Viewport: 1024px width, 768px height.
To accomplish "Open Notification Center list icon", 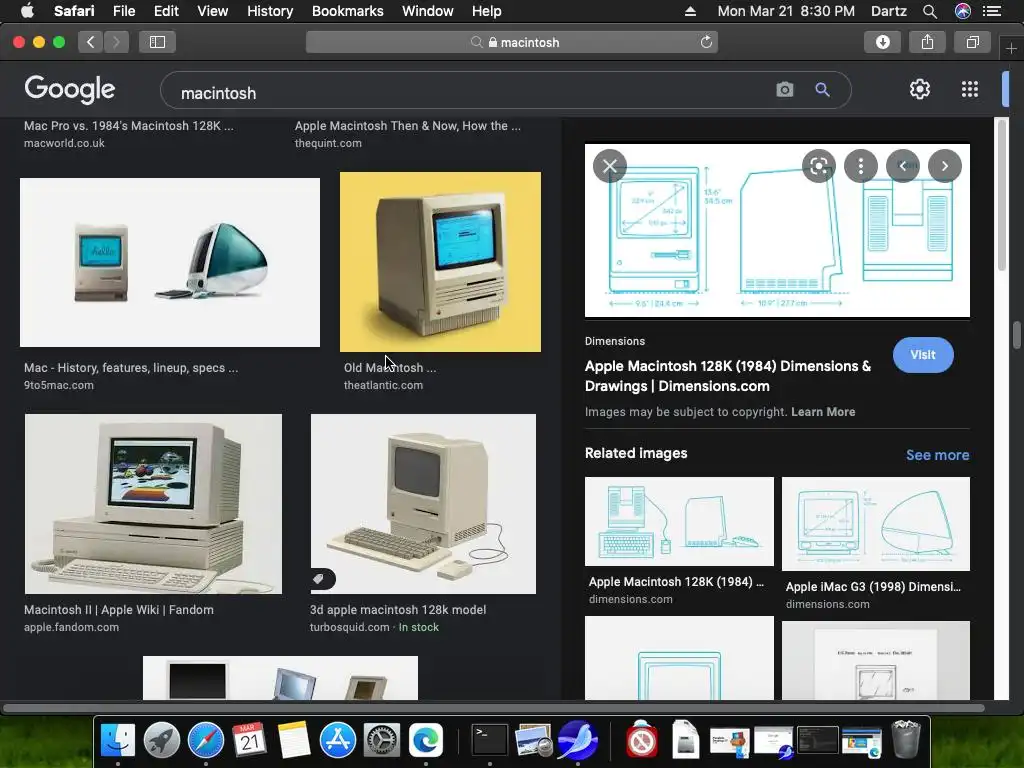I will coord(992,11).
